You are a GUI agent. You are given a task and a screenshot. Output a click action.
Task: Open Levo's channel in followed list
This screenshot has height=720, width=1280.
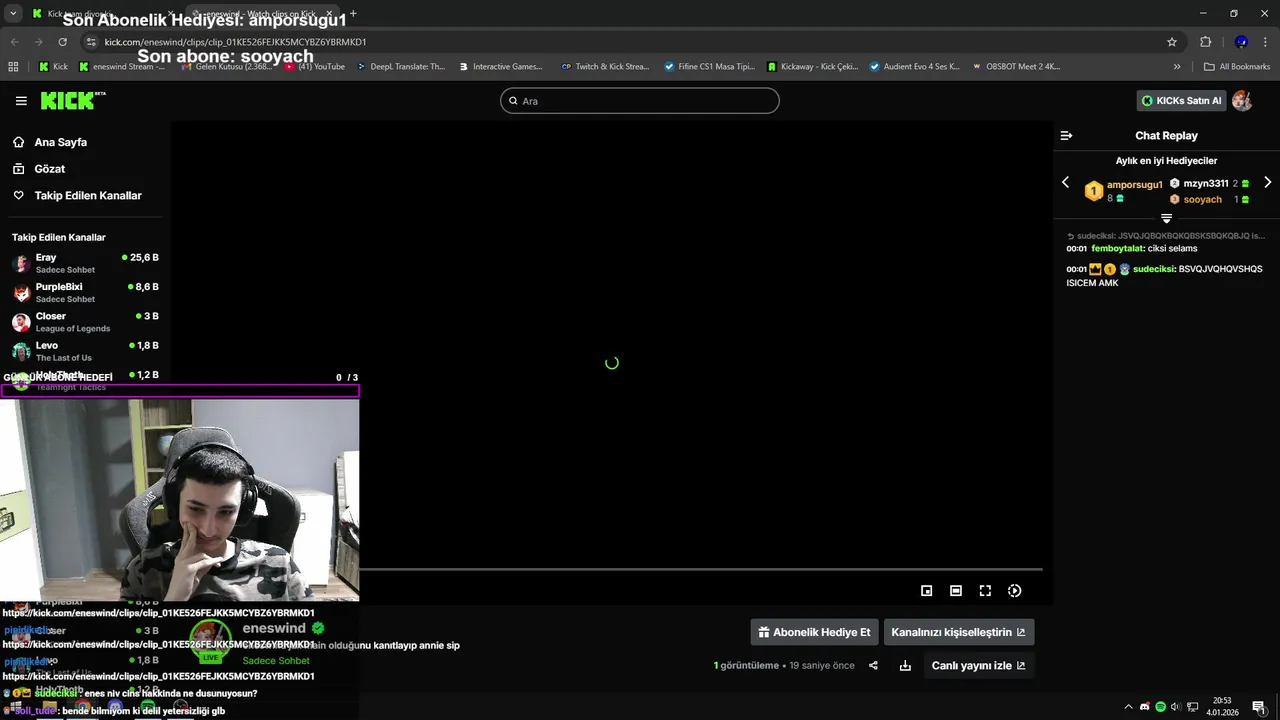85,351
